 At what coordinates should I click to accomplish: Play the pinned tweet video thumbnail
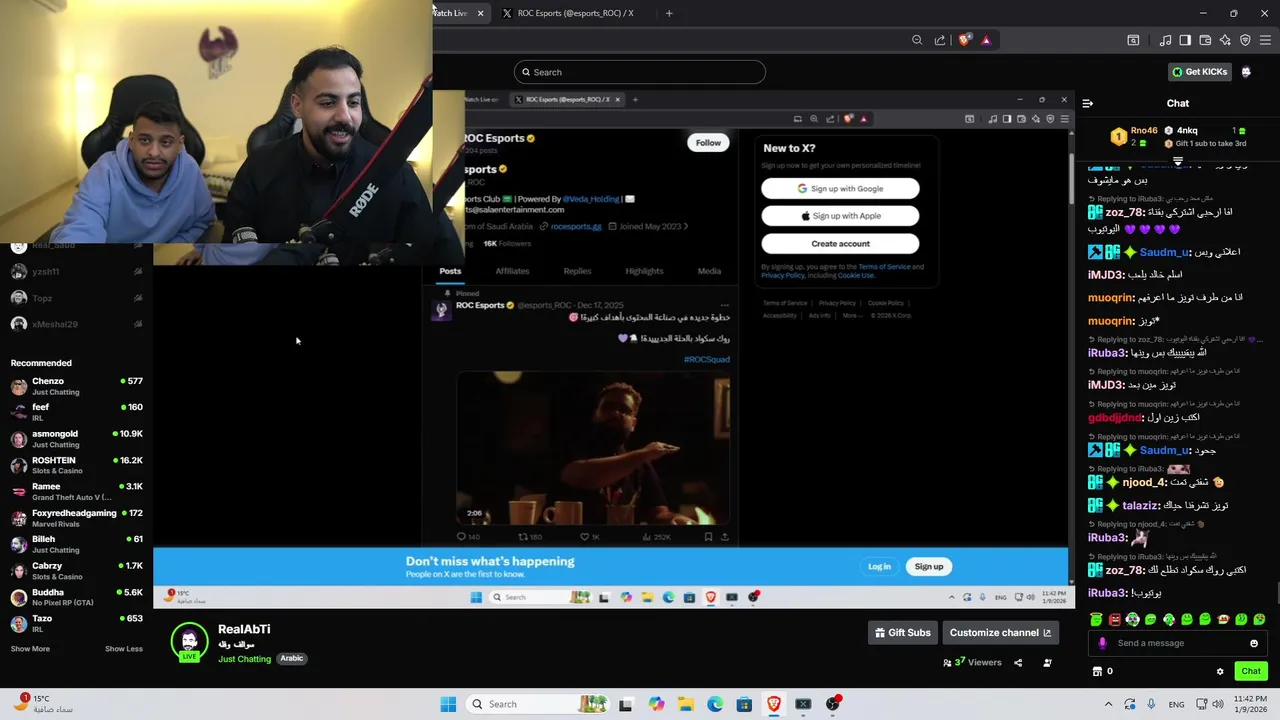click(x=593, y=448)
